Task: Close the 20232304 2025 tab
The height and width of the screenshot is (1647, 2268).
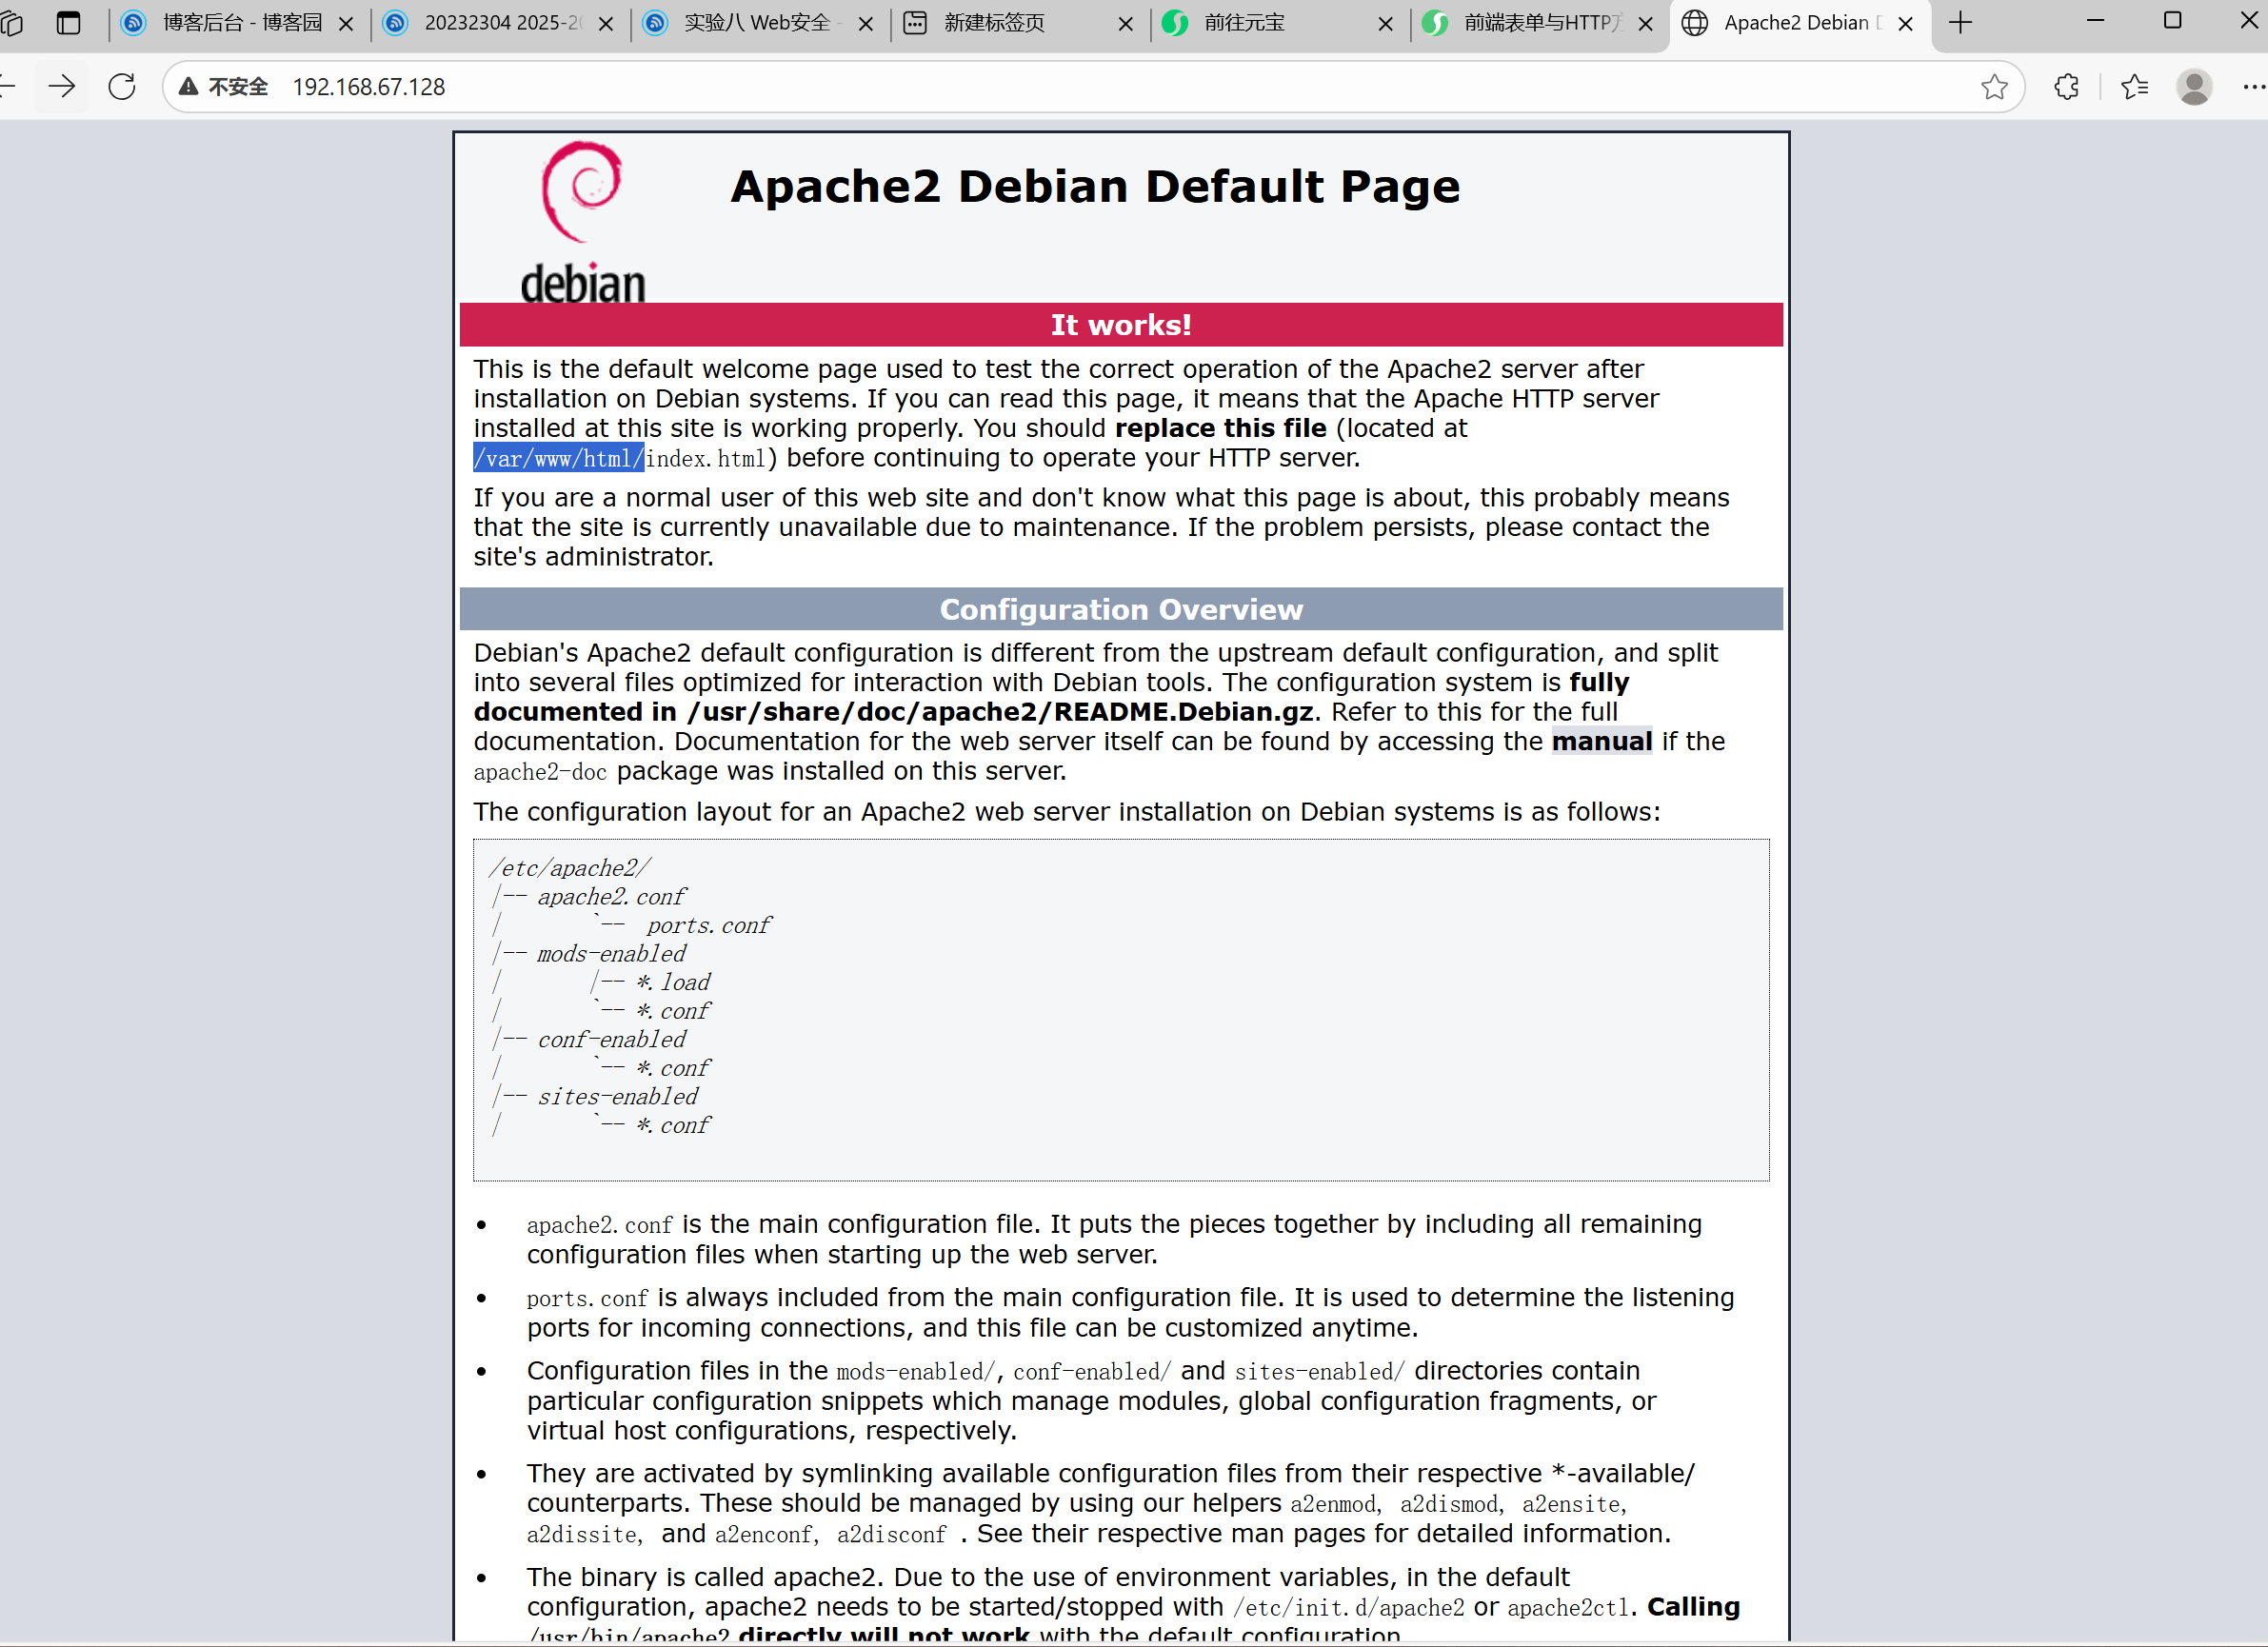Action: point(606,24)
